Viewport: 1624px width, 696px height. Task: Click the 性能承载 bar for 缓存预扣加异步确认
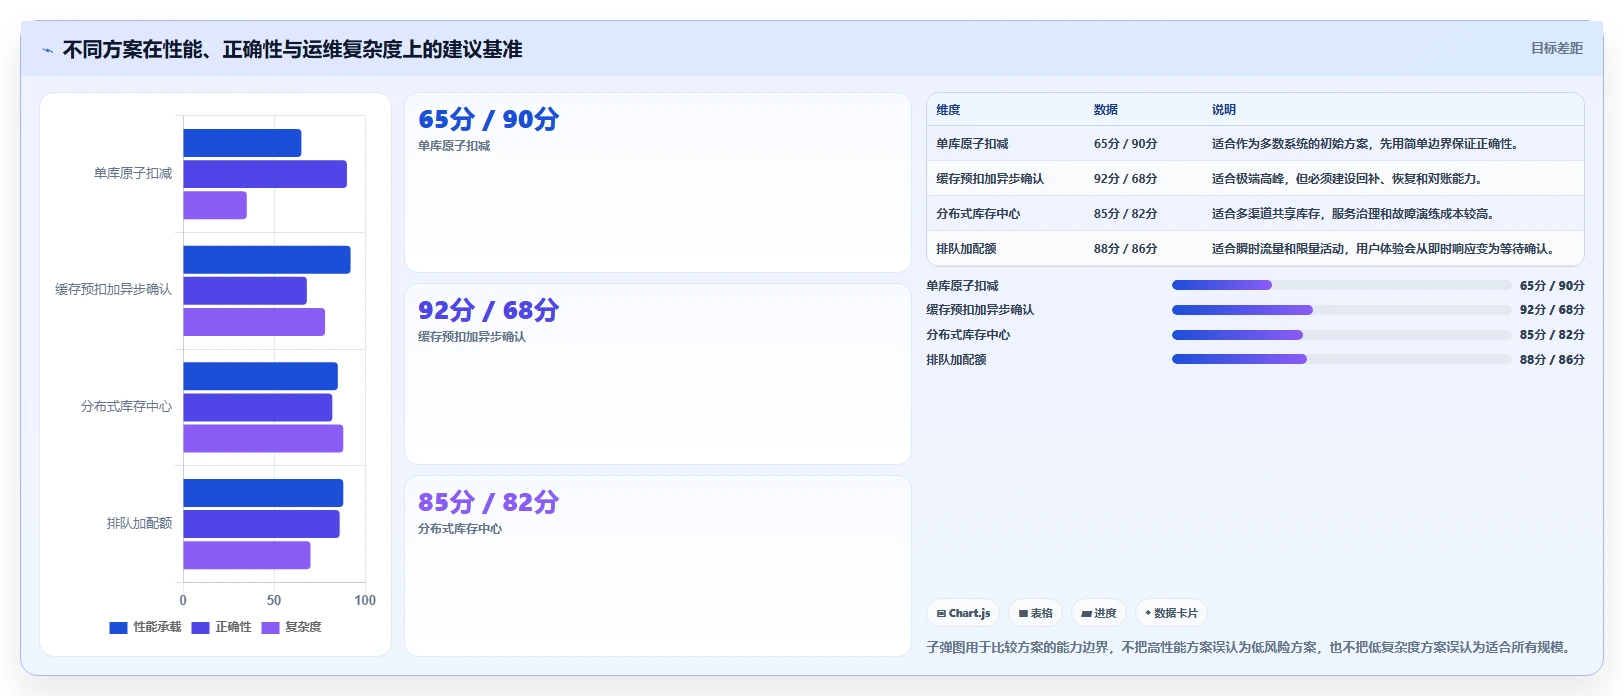267,260
